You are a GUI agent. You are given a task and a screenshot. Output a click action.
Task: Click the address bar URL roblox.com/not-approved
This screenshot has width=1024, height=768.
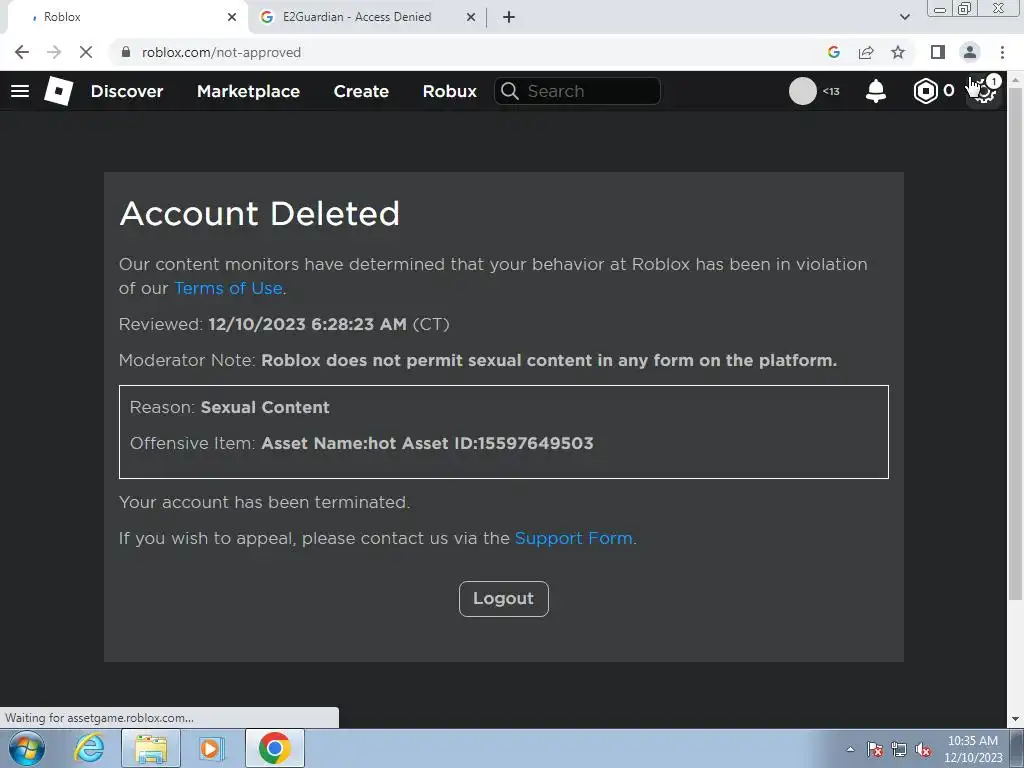point(221,52)
